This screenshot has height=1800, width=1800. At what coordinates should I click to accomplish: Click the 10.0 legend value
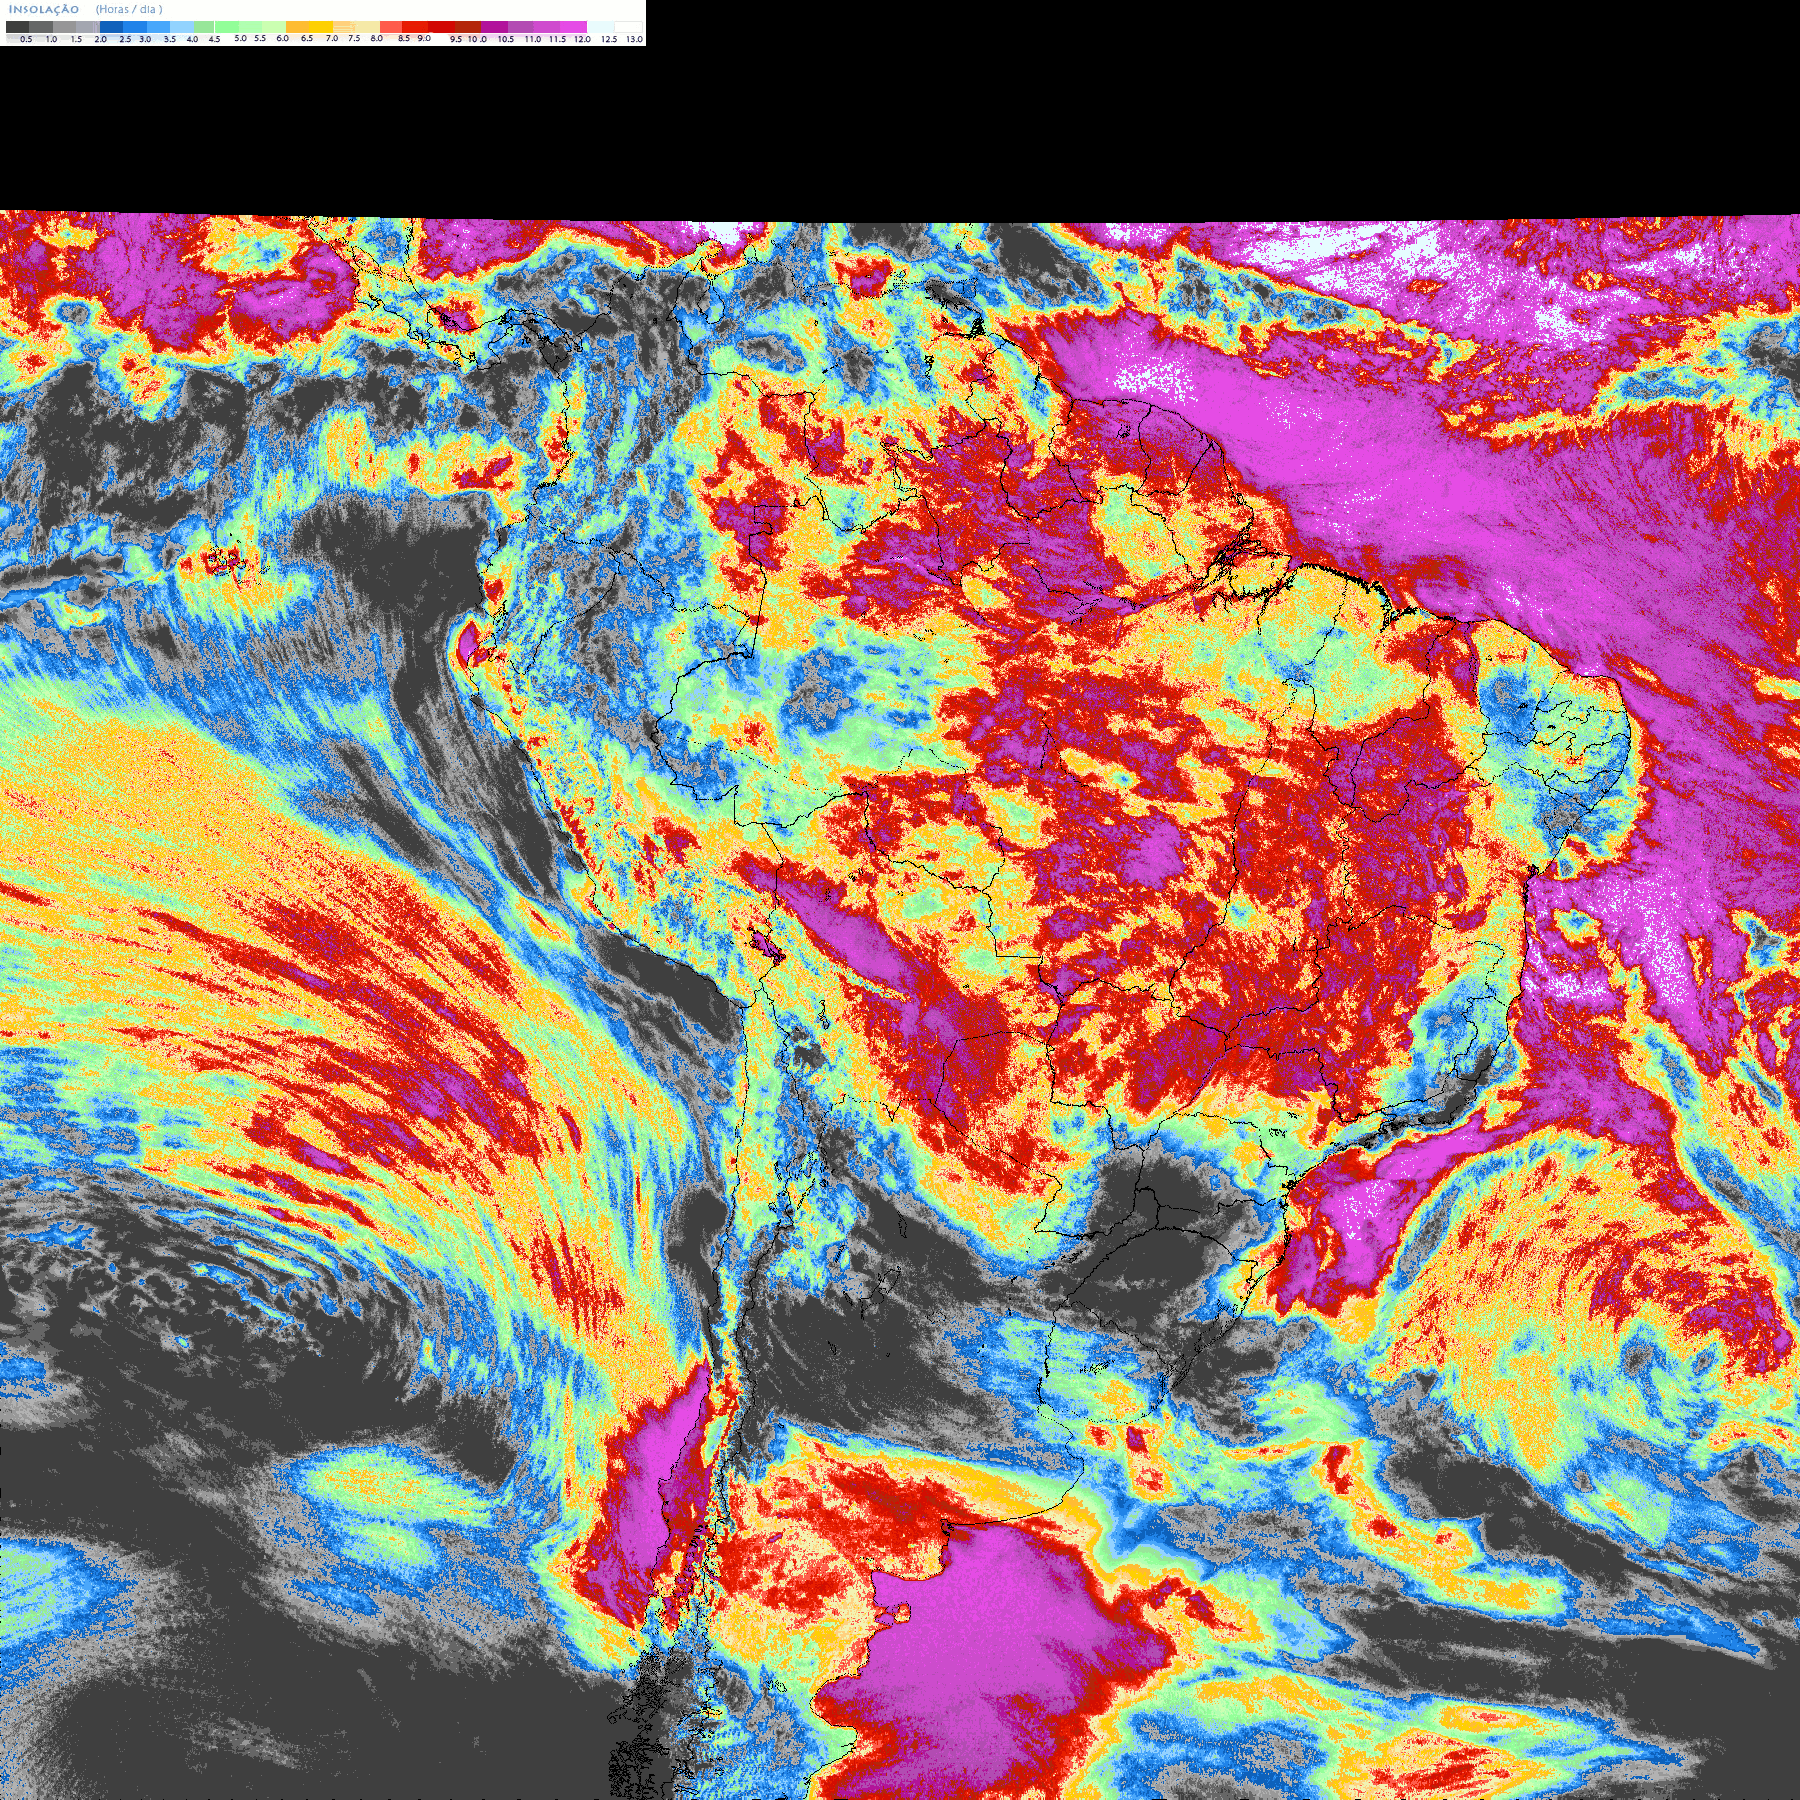478,39
